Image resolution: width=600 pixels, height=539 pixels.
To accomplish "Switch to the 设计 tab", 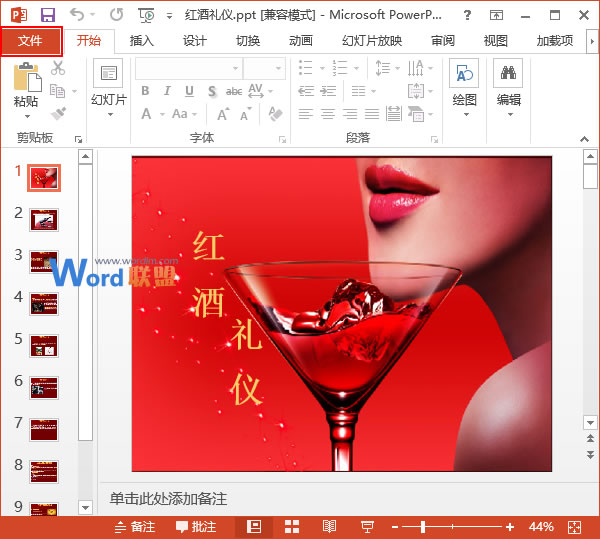I will point(194,41).
